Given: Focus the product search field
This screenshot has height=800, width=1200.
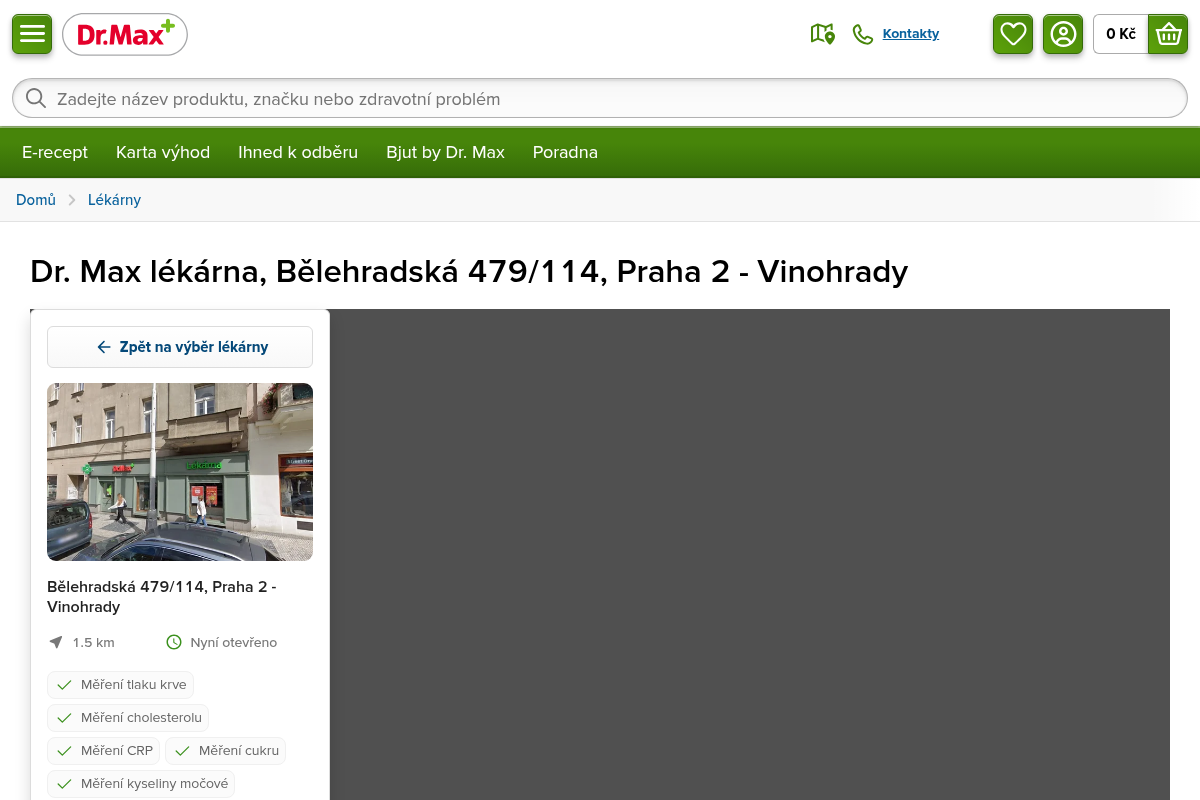Looking at the screenshot, I should [600, 99].
